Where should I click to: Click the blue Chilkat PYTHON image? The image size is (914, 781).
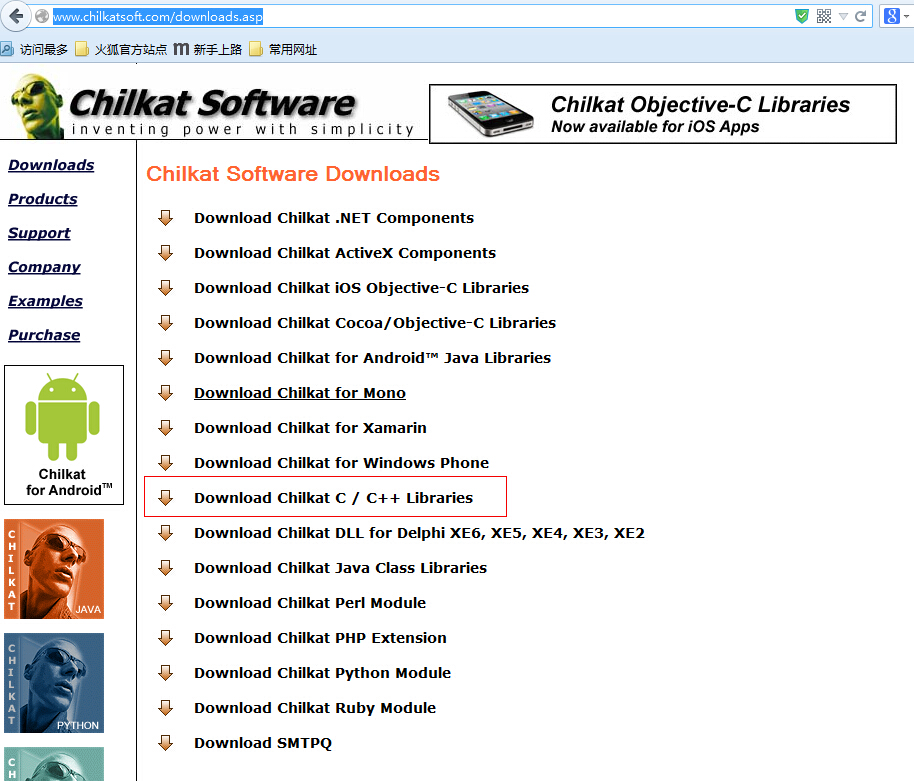54,683
